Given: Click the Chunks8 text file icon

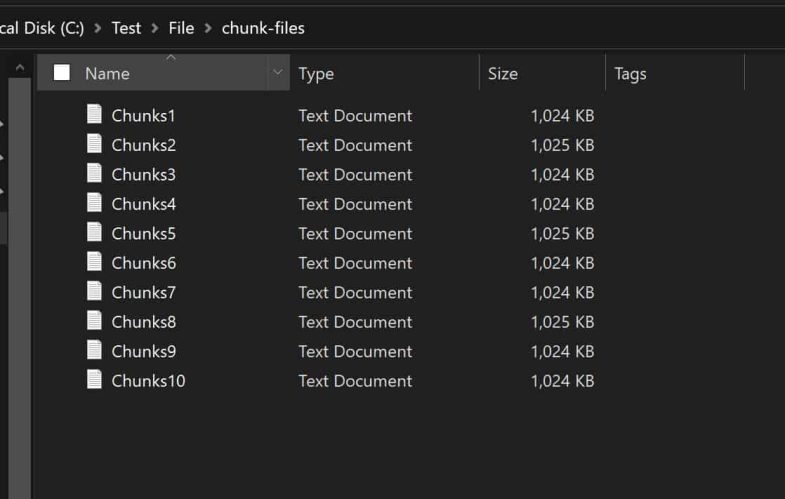Looking at the screenshot, I should 94,321.
